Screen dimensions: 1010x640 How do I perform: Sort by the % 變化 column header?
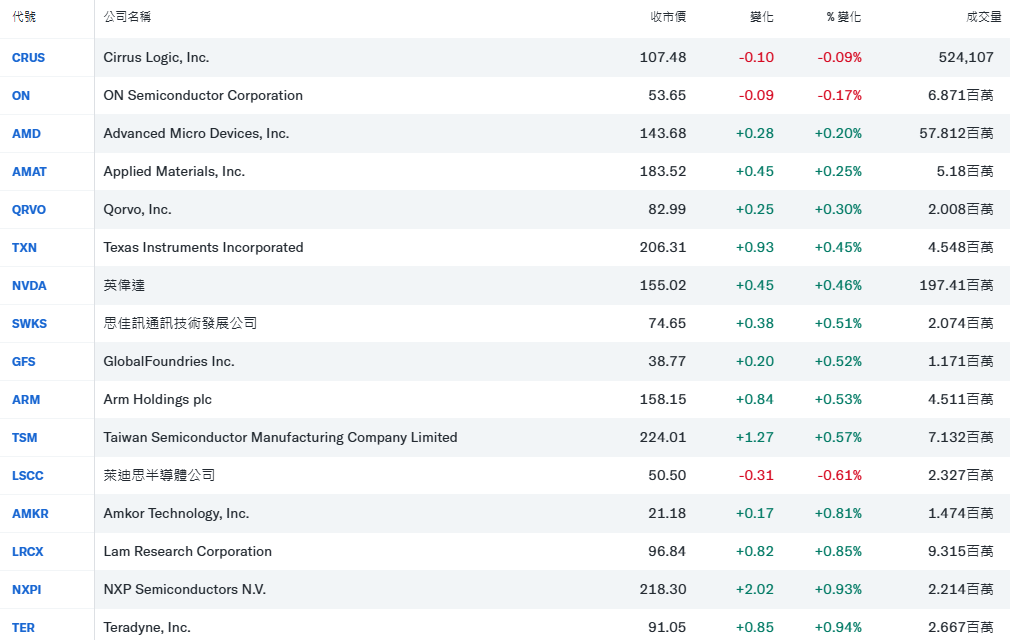pos(844,17)
